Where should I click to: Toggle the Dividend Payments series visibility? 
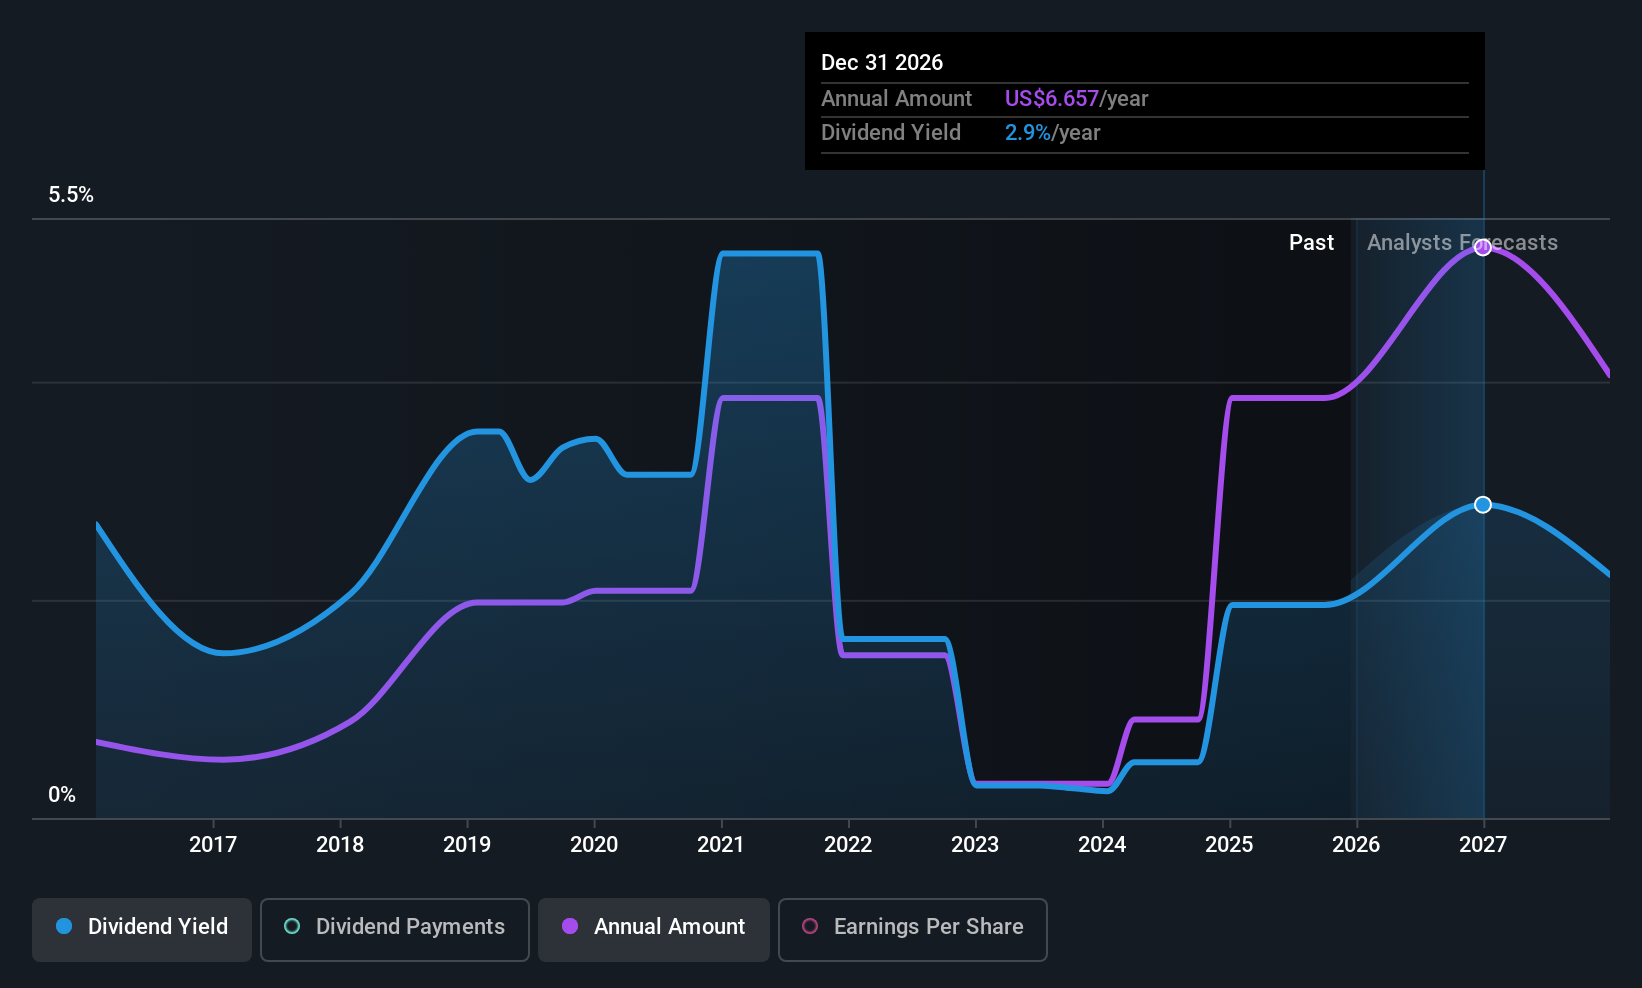click(x=394, y=929)
